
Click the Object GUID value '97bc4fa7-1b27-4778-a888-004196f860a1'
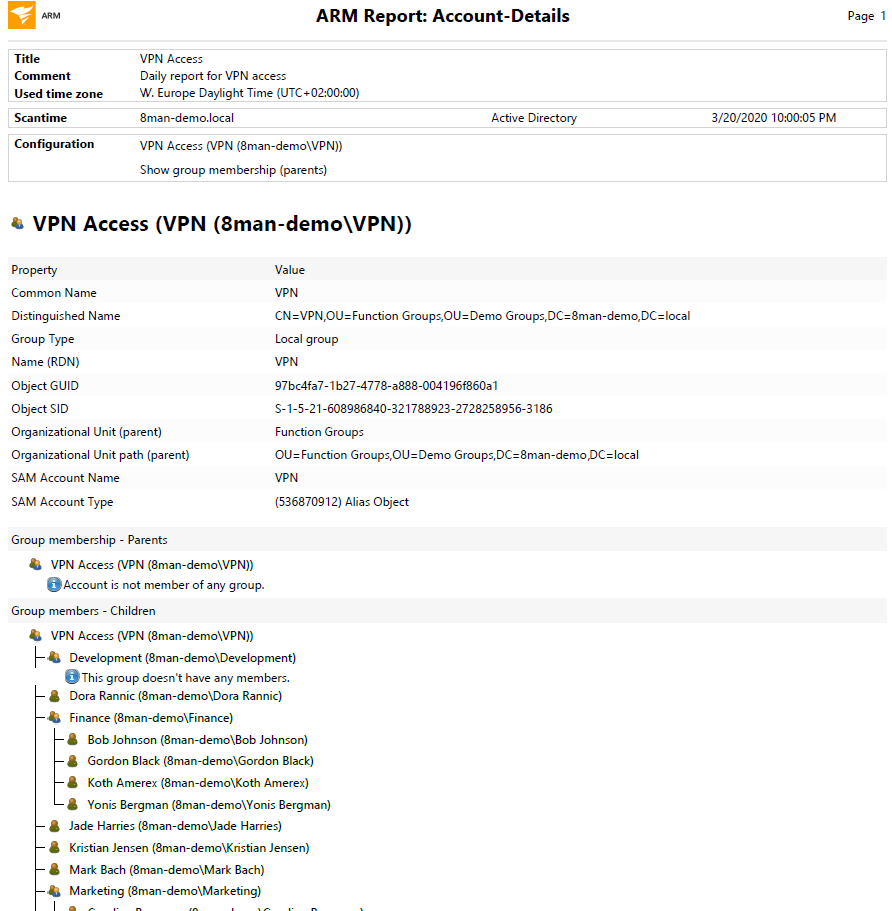pos(386,386)
